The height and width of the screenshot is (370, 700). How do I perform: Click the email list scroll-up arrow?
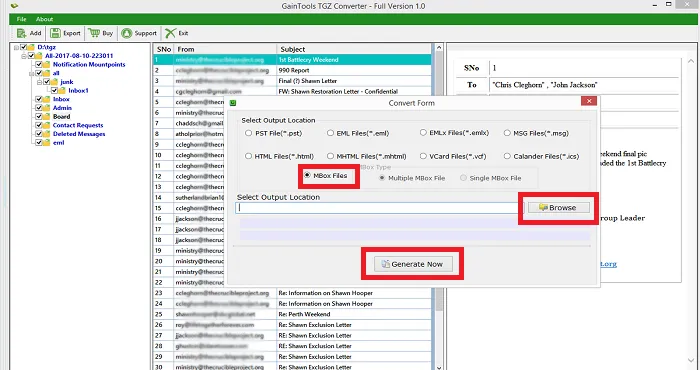click(438, 47)
